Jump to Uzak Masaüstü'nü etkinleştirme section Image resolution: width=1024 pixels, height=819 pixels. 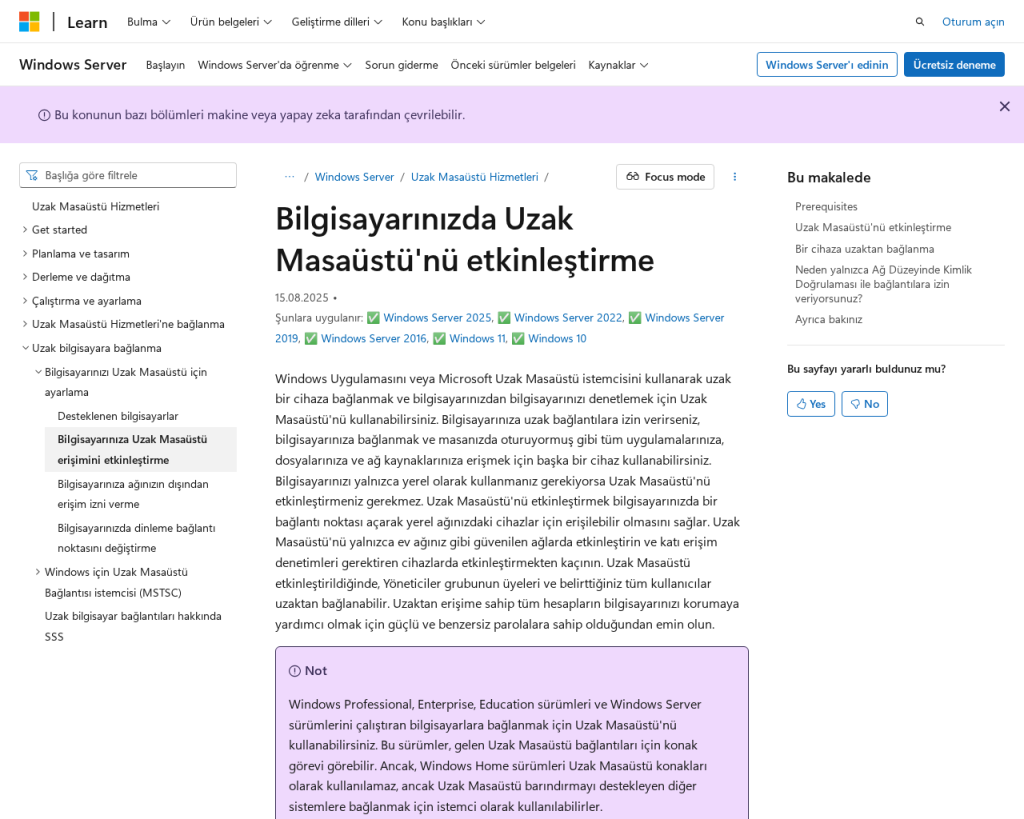pos(872,227)
